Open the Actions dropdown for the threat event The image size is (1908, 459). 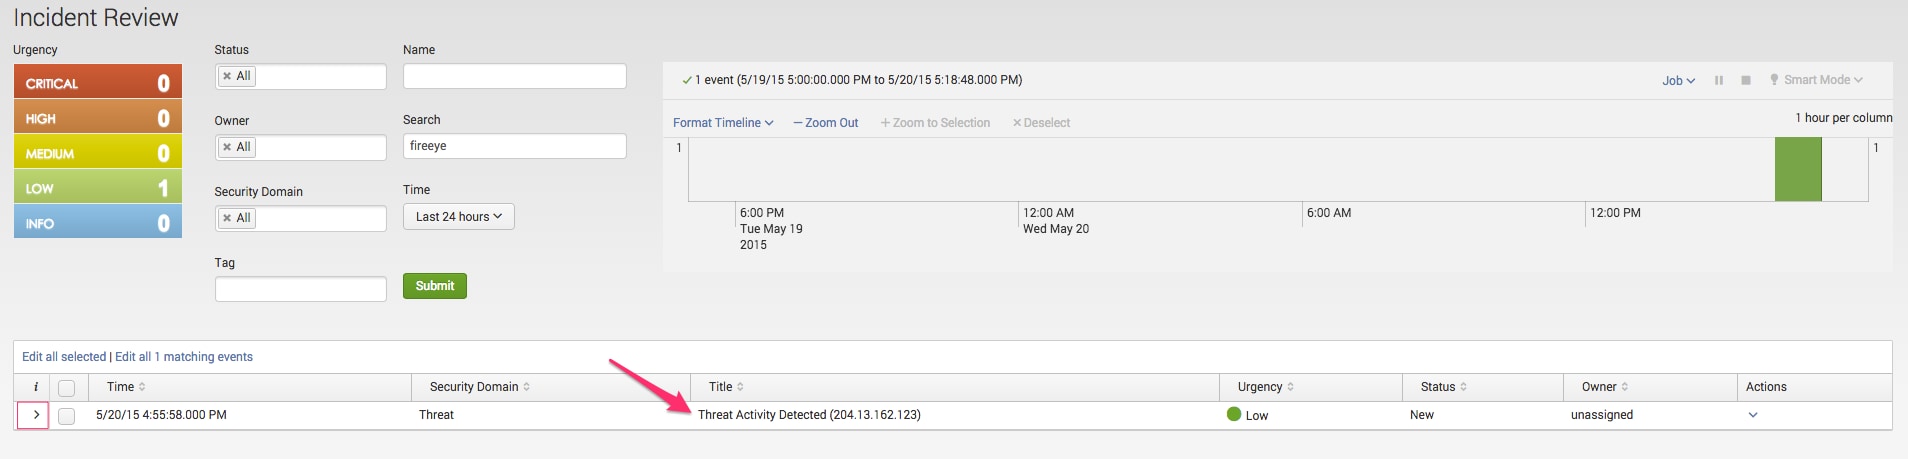[1753, 415]
